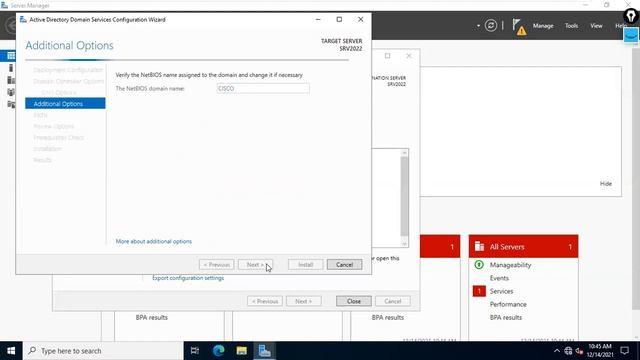Screen dimensions: 640x360
Task: Open the Help menu in Server Manager
Action: 620,26
